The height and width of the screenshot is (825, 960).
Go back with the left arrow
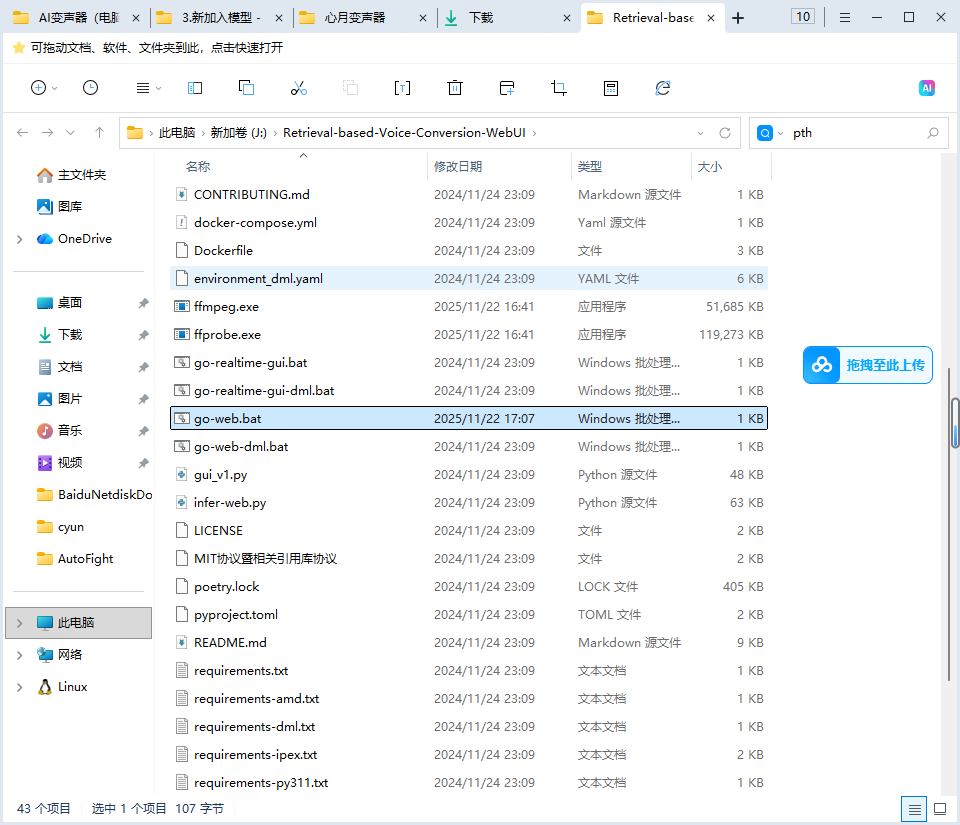click(x=23, y=133)
